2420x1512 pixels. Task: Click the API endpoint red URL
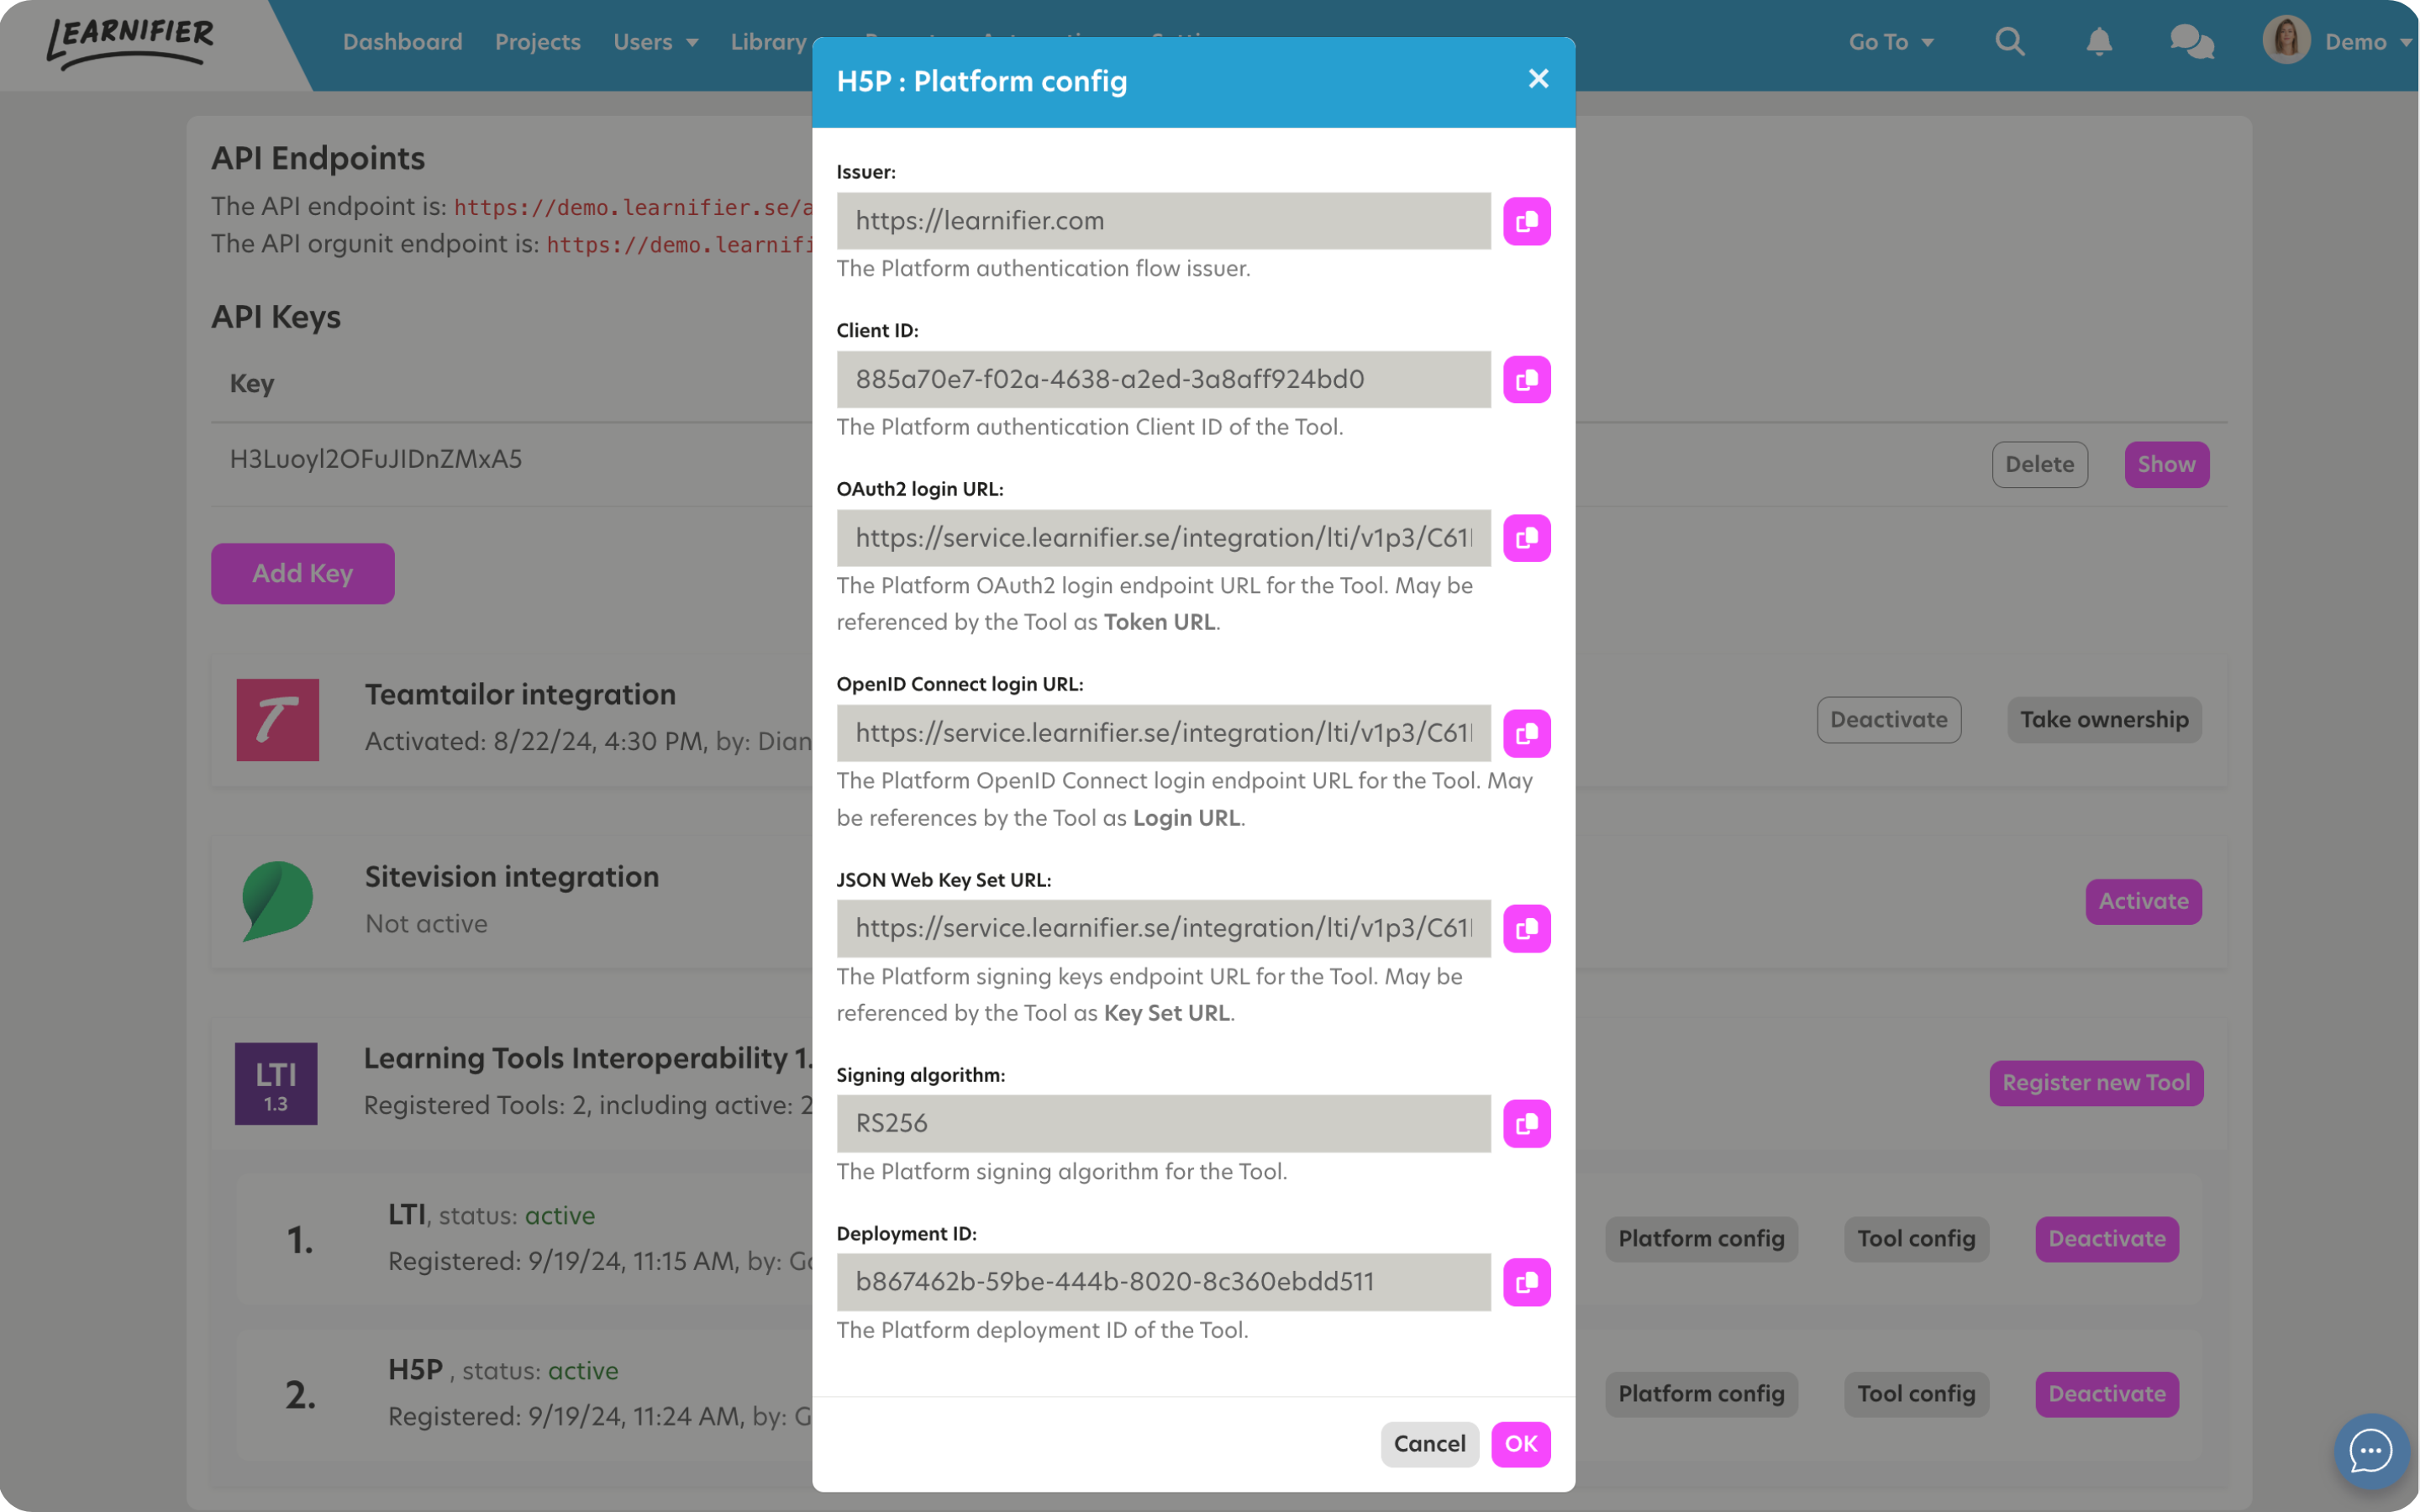tap(633, 208)
